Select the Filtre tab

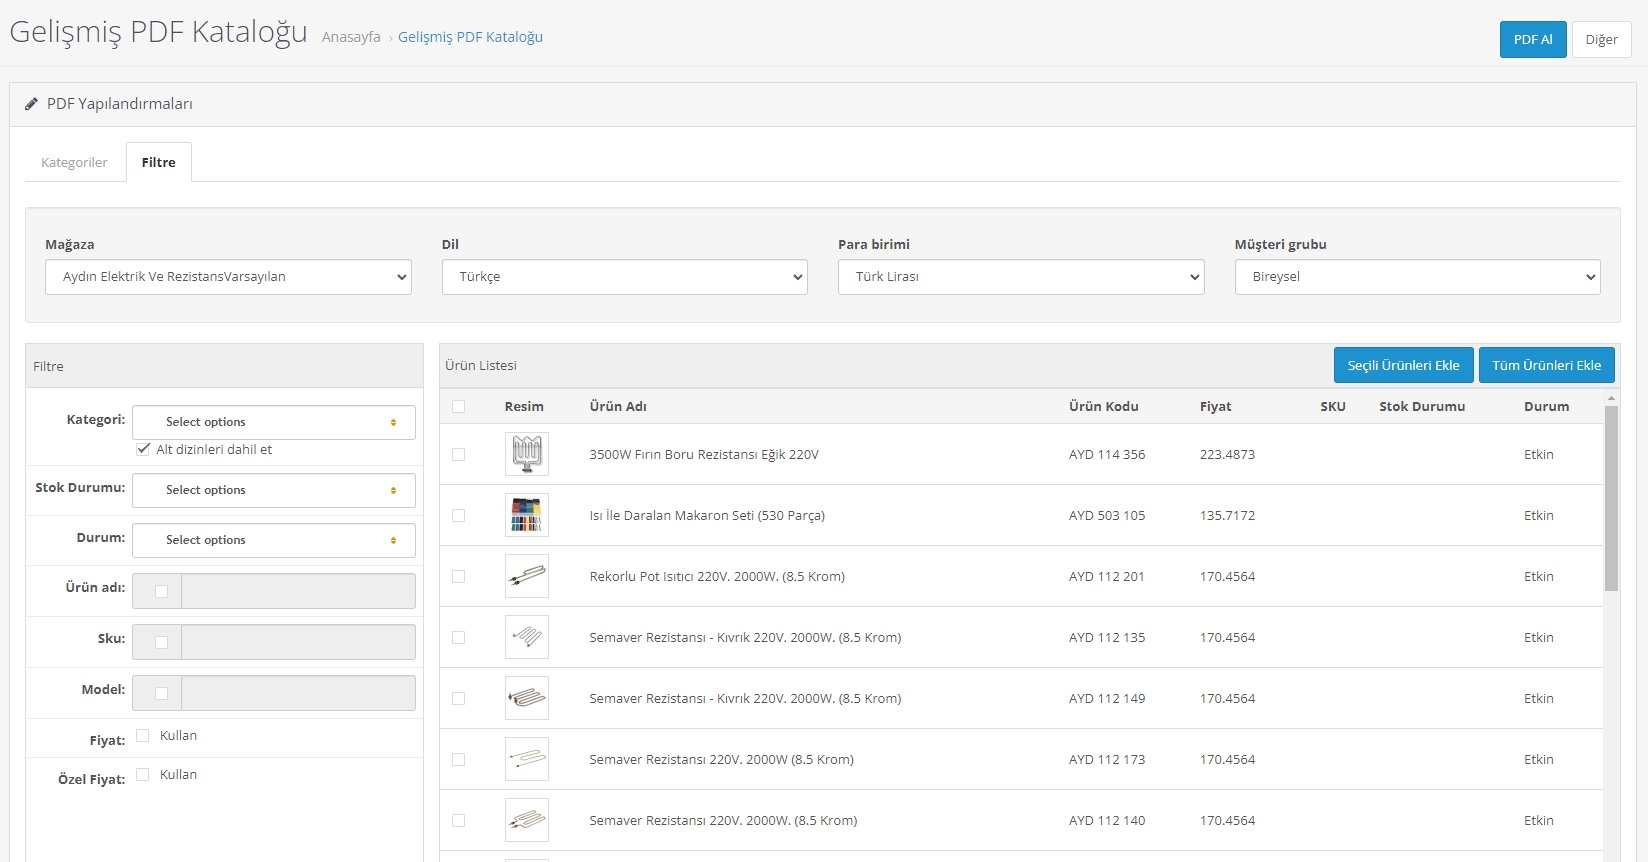click(x=159, y=162)
